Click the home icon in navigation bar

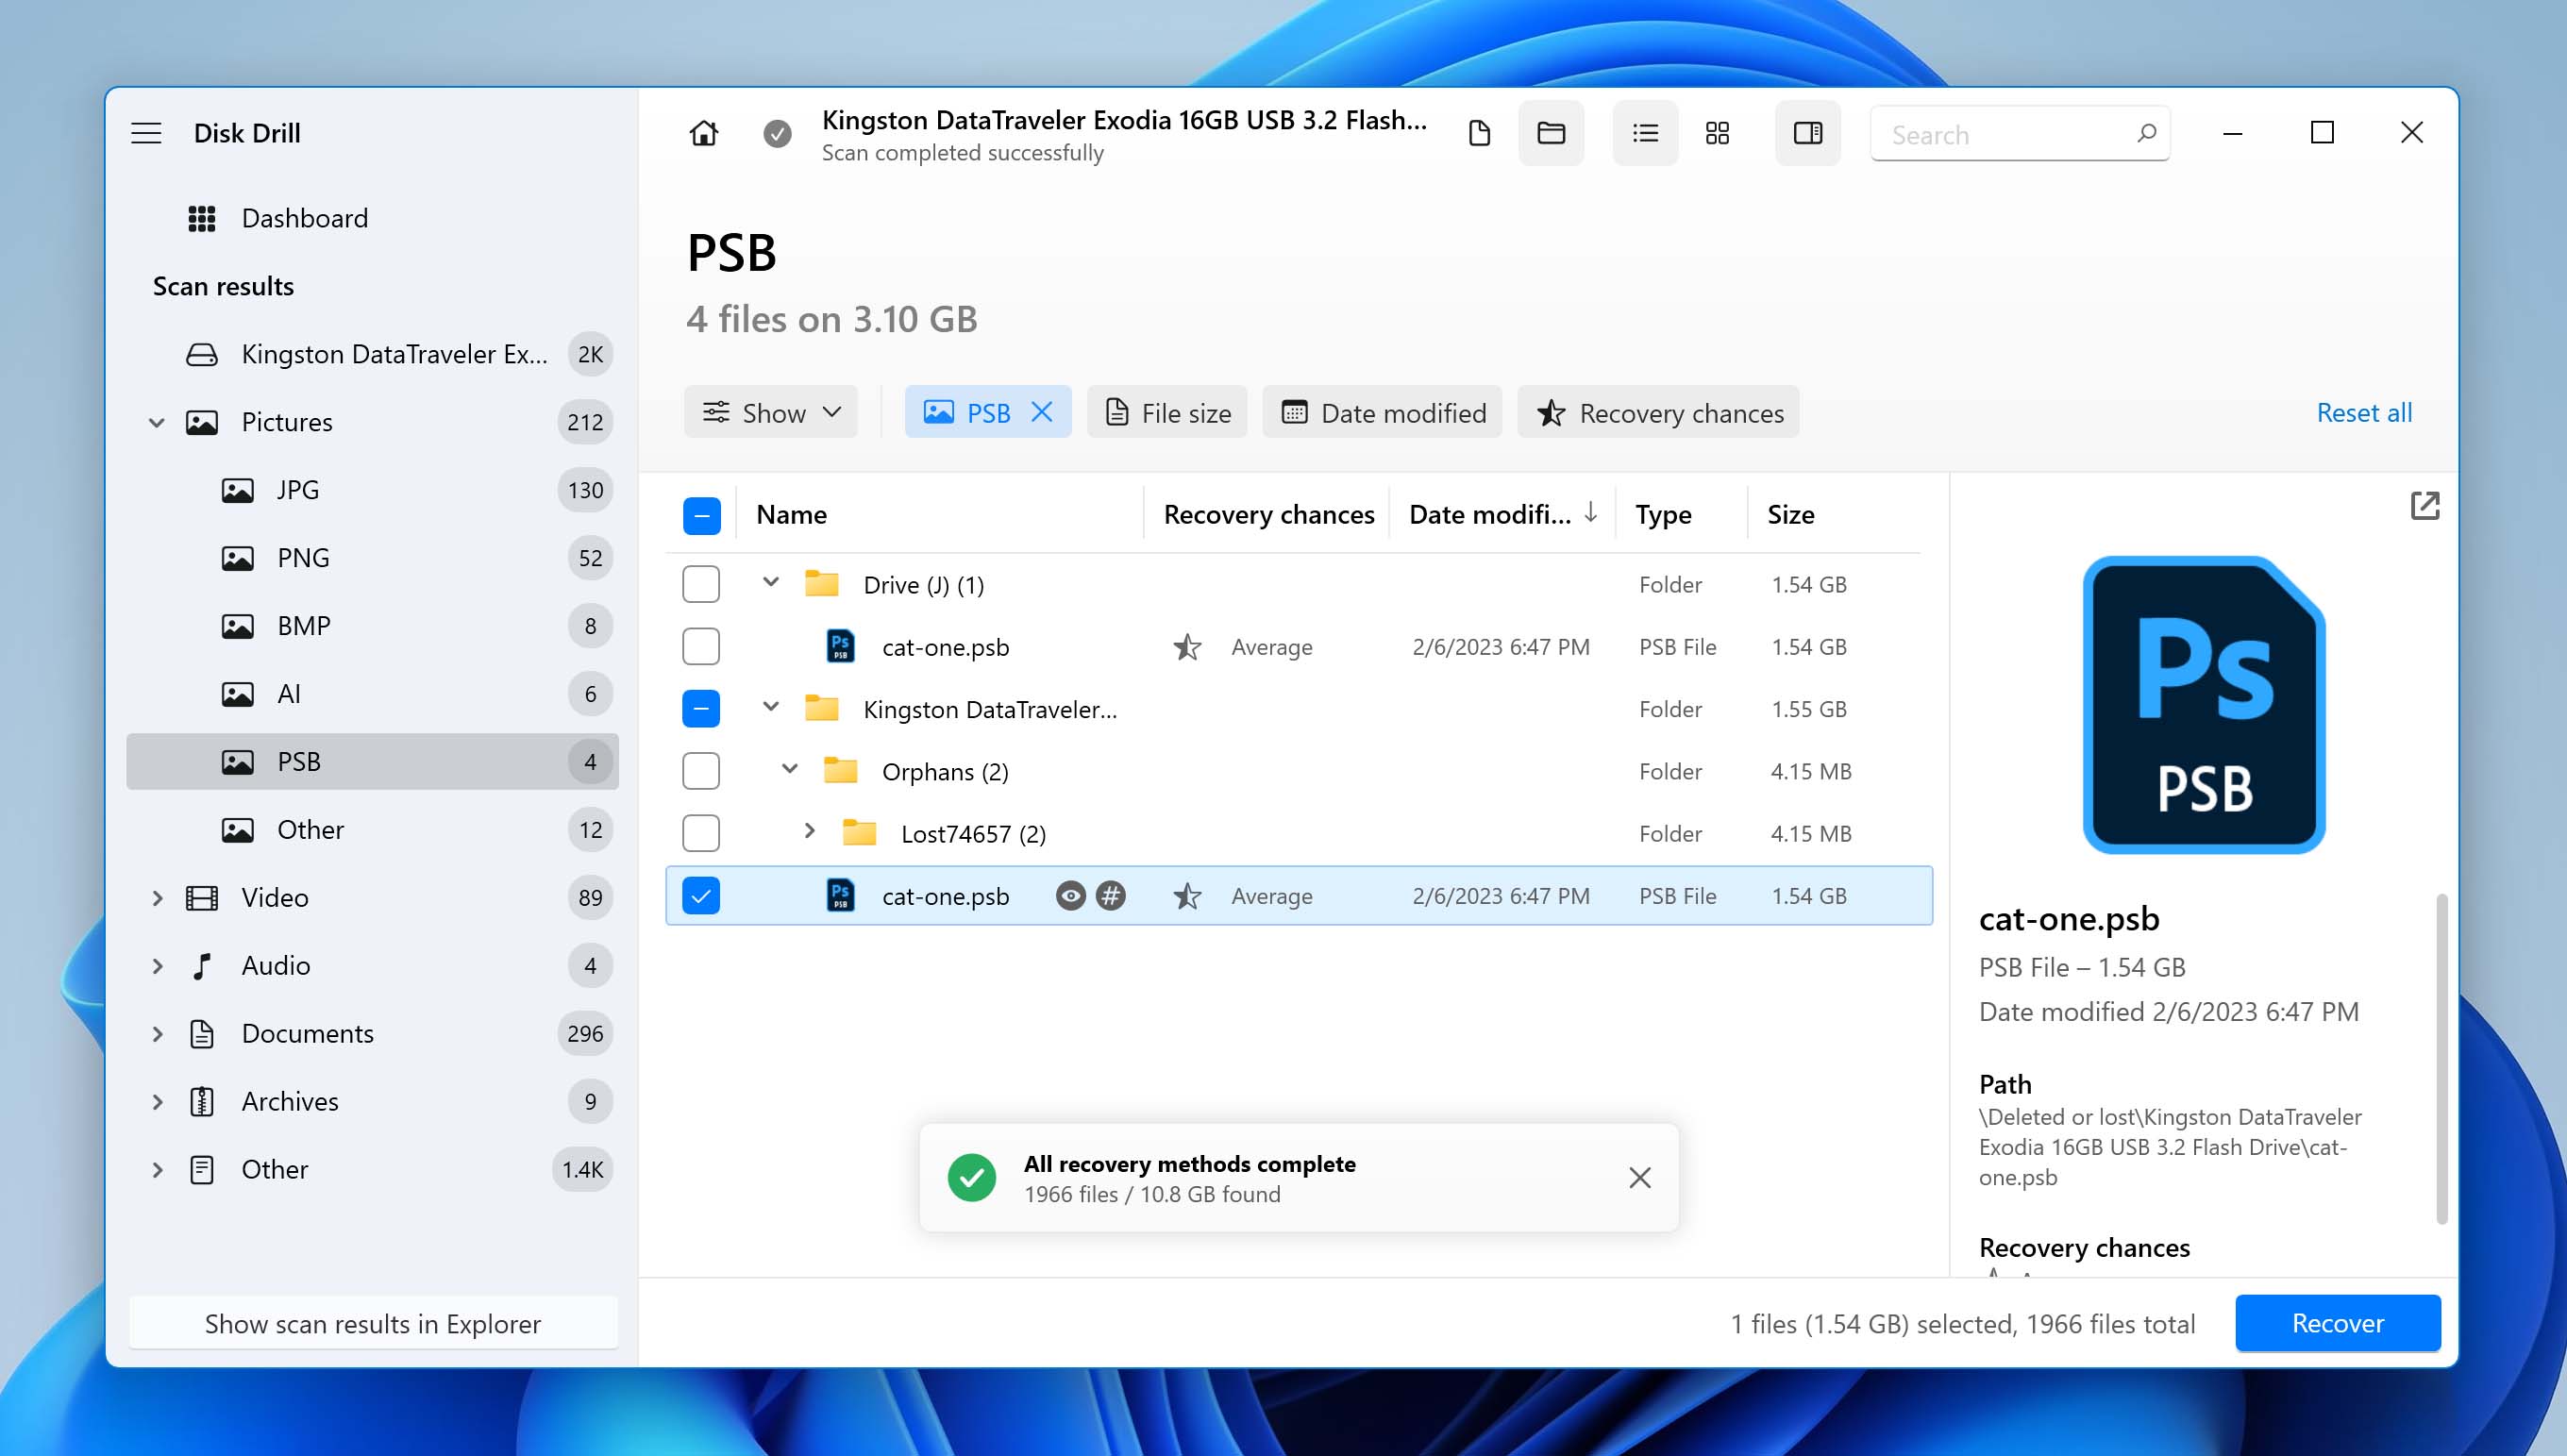703,132
